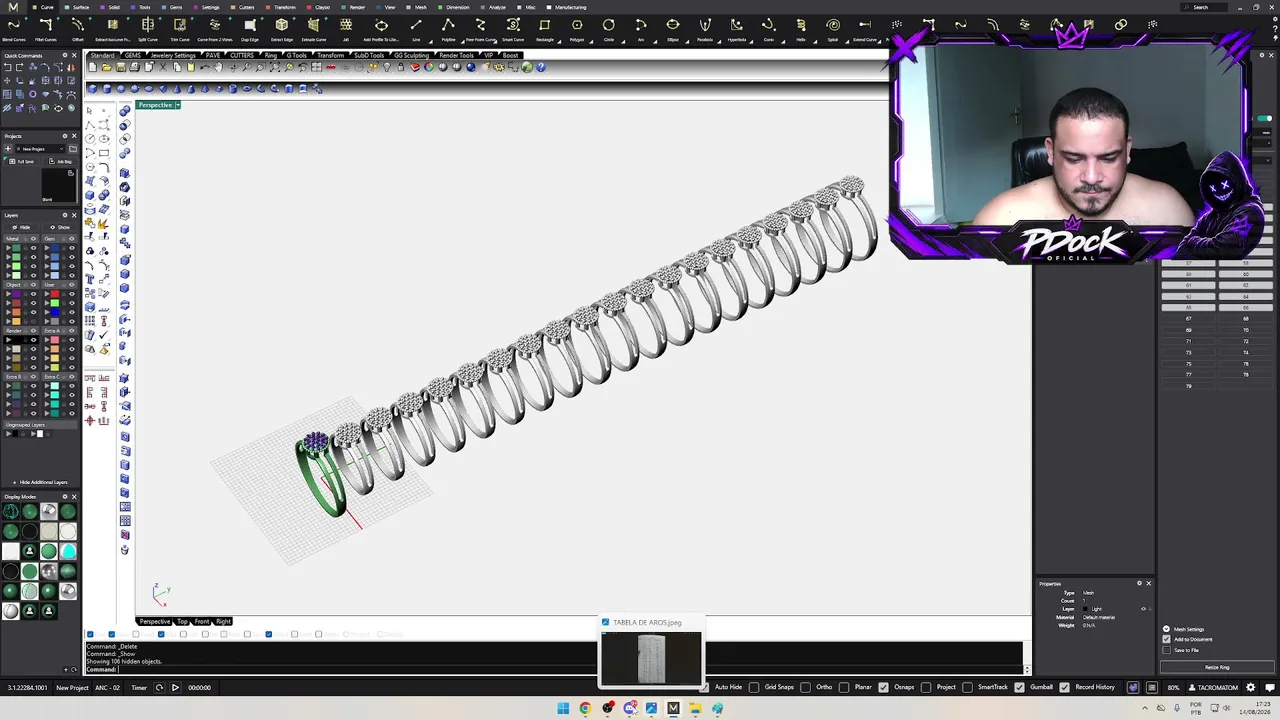Toggle the Gumball checkbox
Image resolution: width=1280 pixels, height=720 pixels.
1020,688
